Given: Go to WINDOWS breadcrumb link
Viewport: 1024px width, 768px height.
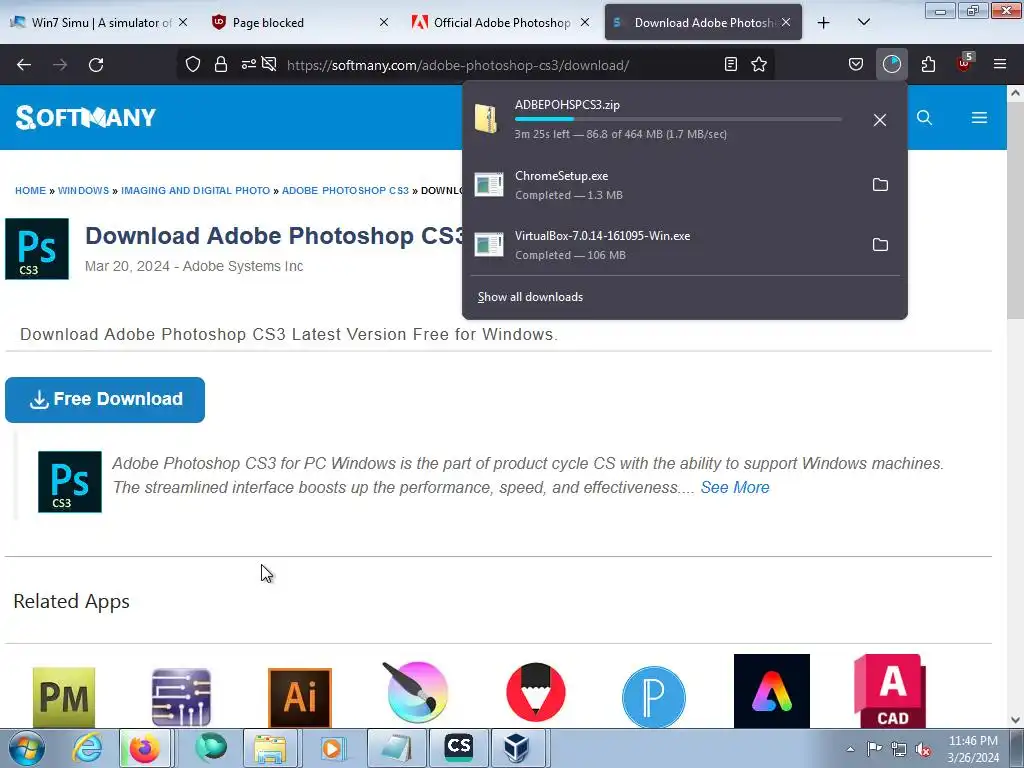Looking at the screenshot, I should [84, 191].
